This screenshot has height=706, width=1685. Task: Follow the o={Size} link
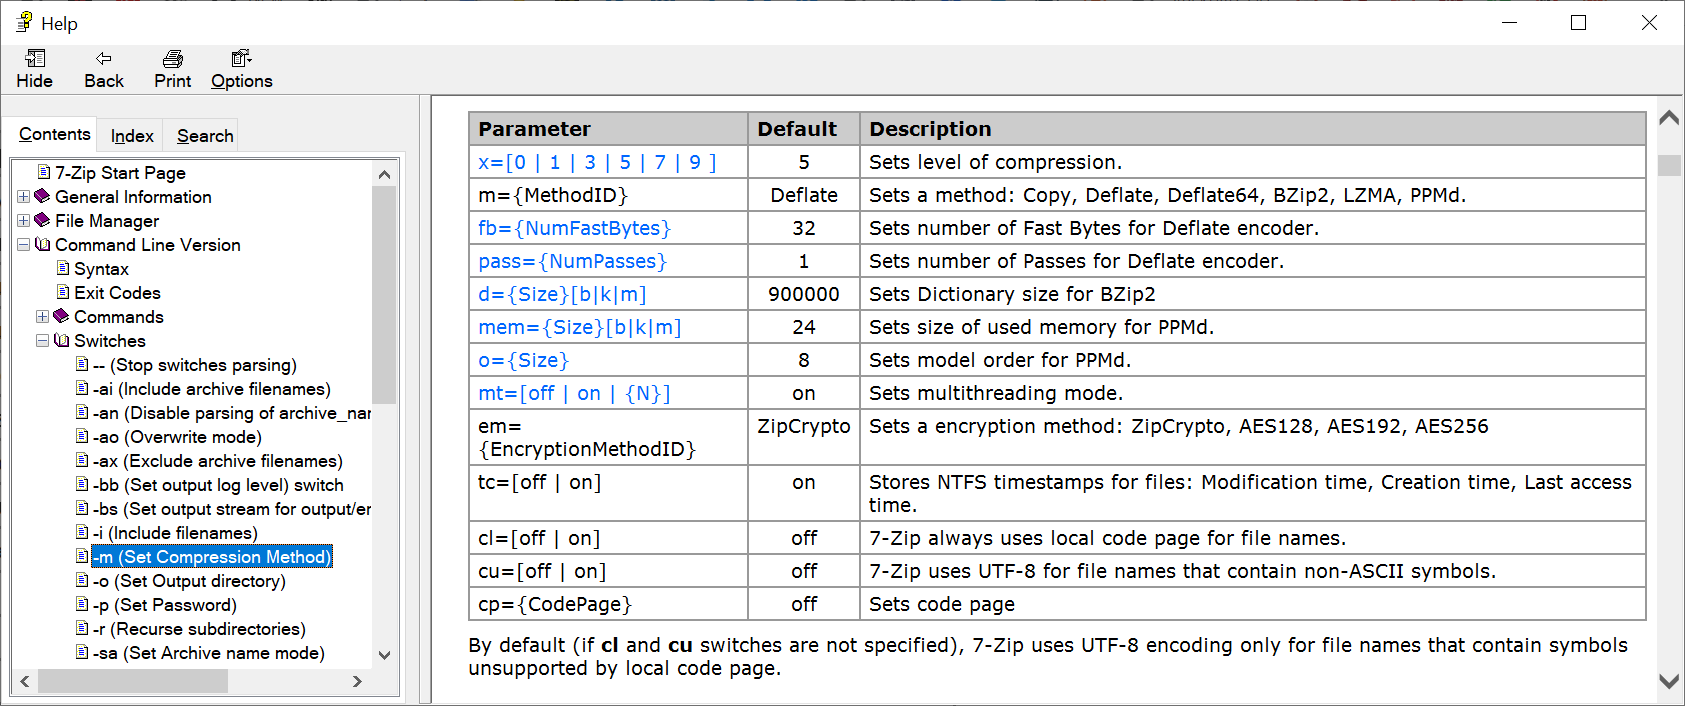click(x=523, y=360)
